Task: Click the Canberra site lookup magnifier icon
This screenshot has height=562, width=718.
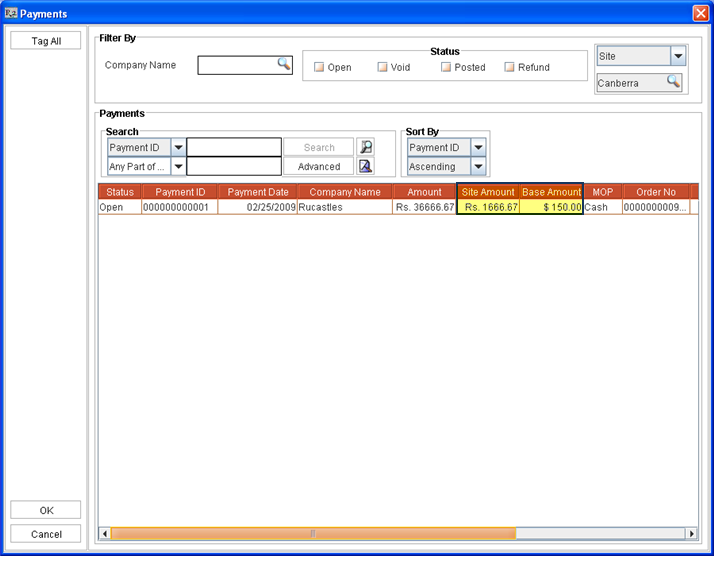Action: coord(674,82)
